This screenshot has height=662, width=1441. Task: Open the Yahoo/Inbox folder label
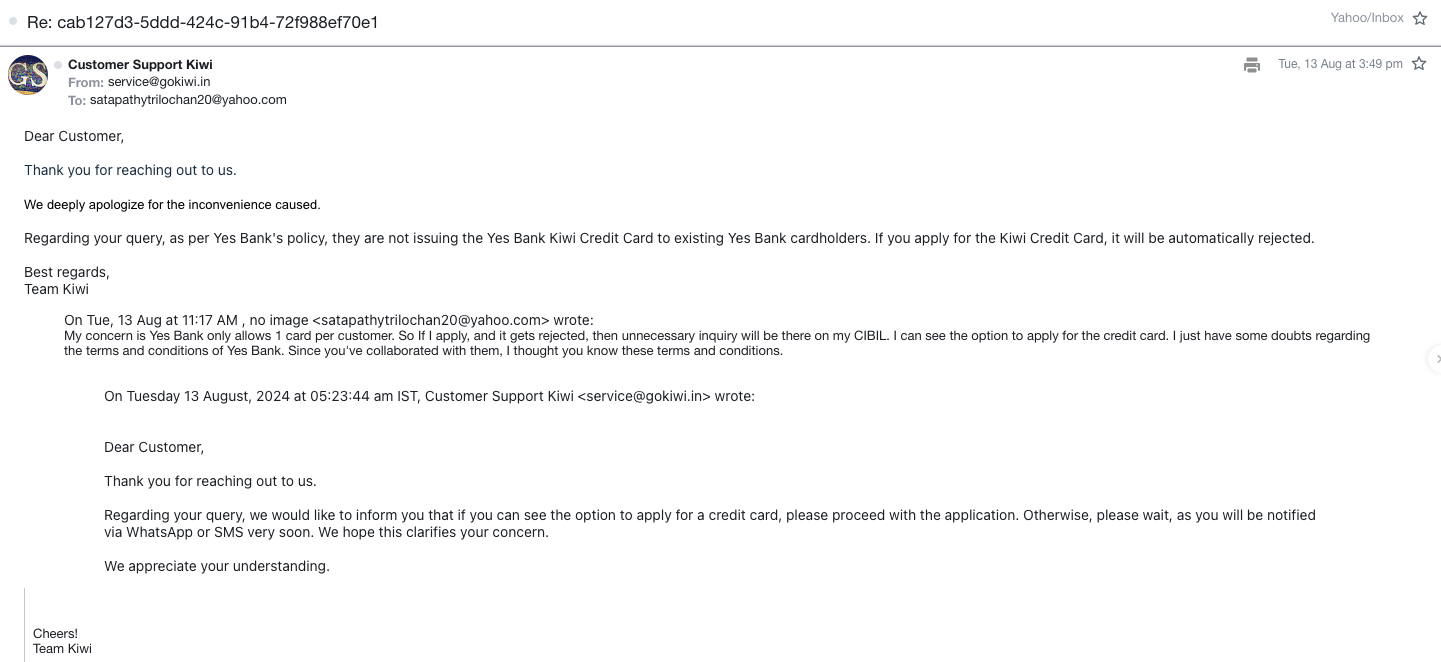(x=1367, y=18)
